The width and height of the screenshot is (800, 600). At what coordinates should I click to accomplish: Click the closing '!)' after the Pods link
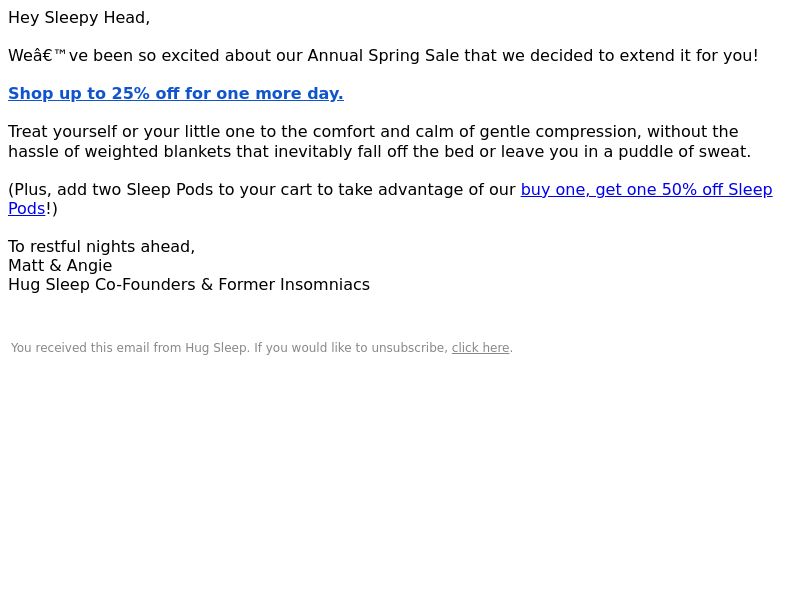(52, 209)
